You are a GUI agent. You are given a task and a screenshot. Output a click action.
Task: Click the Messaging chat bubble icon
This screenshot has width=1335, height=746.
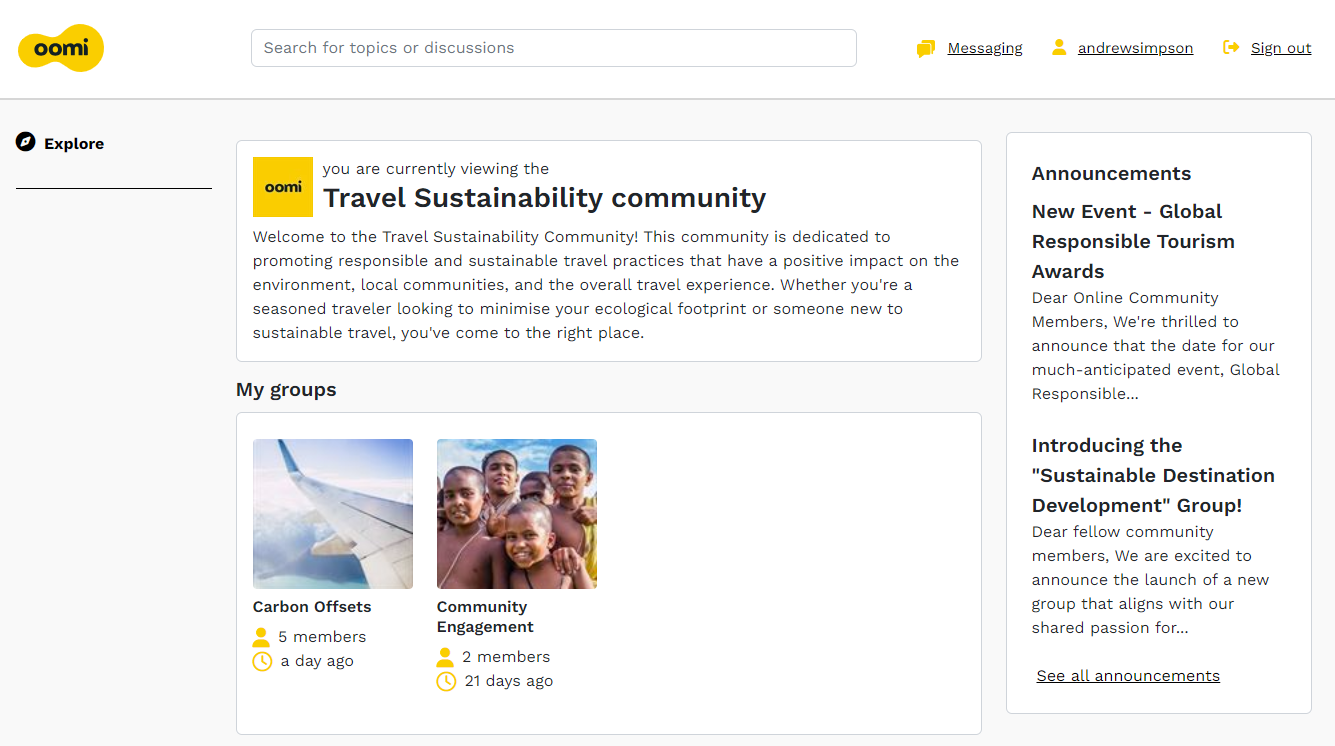coord(926,48)
